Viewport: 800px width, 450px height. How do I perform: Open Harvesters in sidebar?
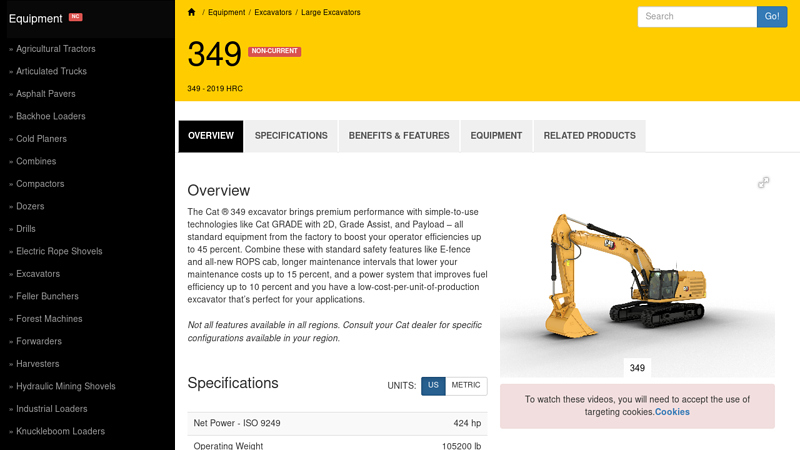(37, 364)
